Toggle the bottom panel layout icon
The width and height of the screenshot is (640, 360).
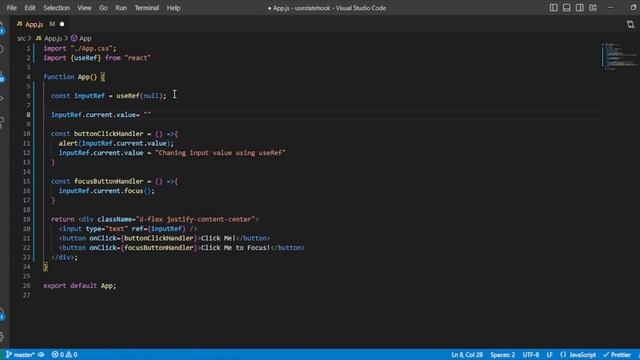(567, 8)
